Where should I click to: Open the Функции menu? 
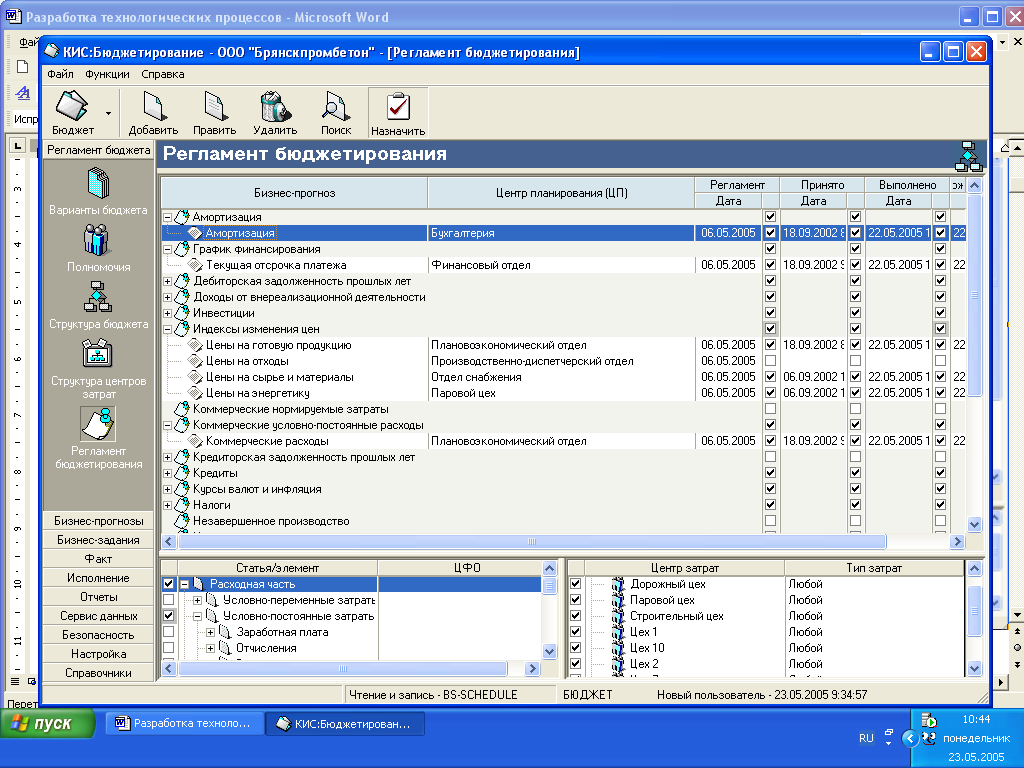tap(107, 74)
